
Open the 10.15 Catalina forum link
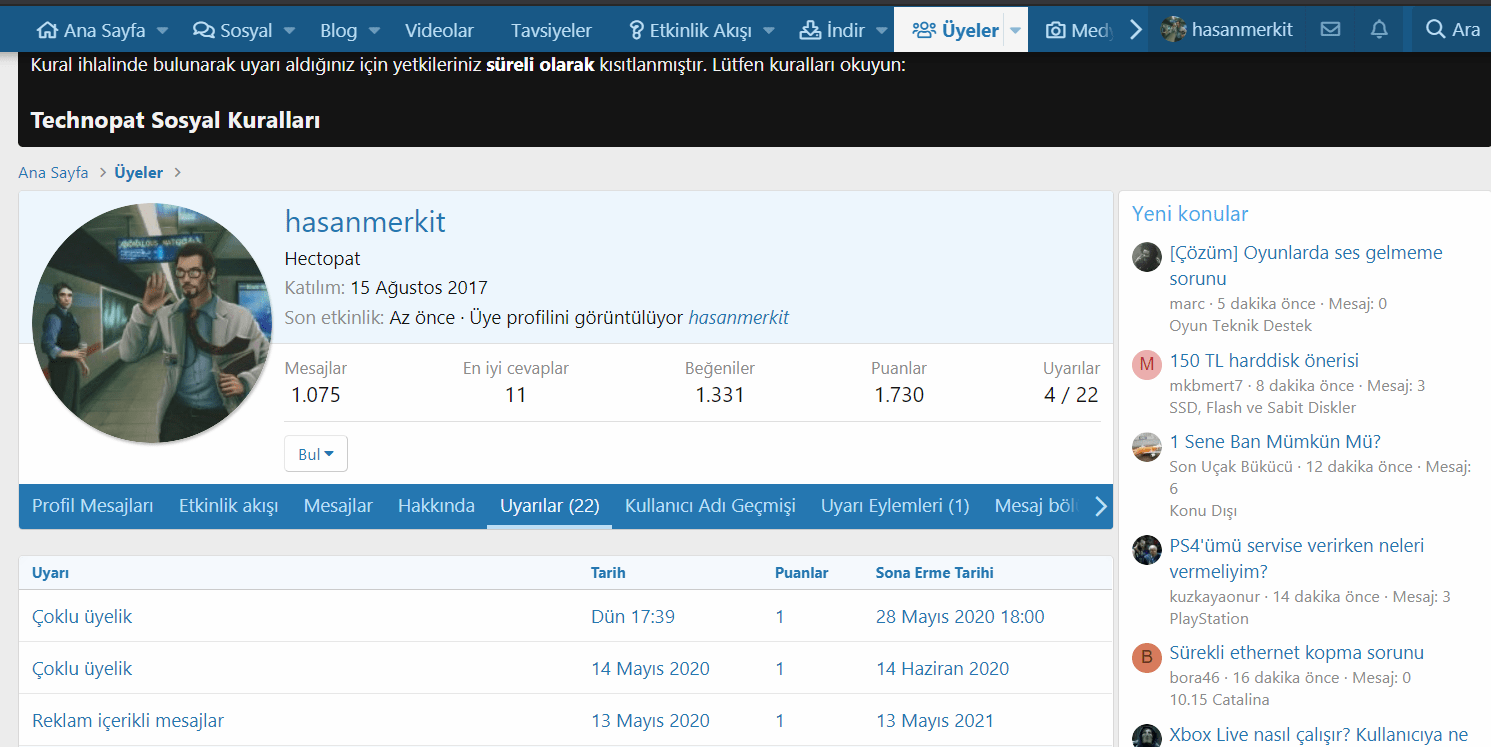1219,700
